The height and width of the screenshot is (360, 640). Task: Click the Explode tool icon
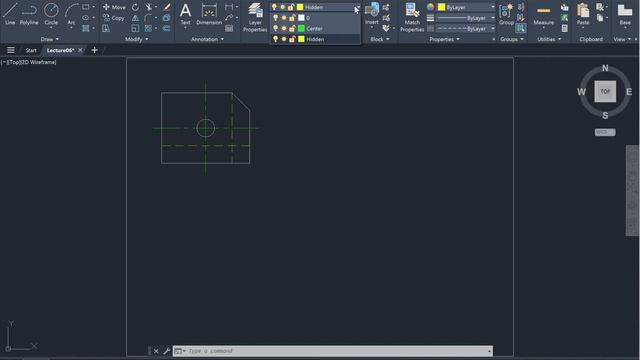click(167, 18)
